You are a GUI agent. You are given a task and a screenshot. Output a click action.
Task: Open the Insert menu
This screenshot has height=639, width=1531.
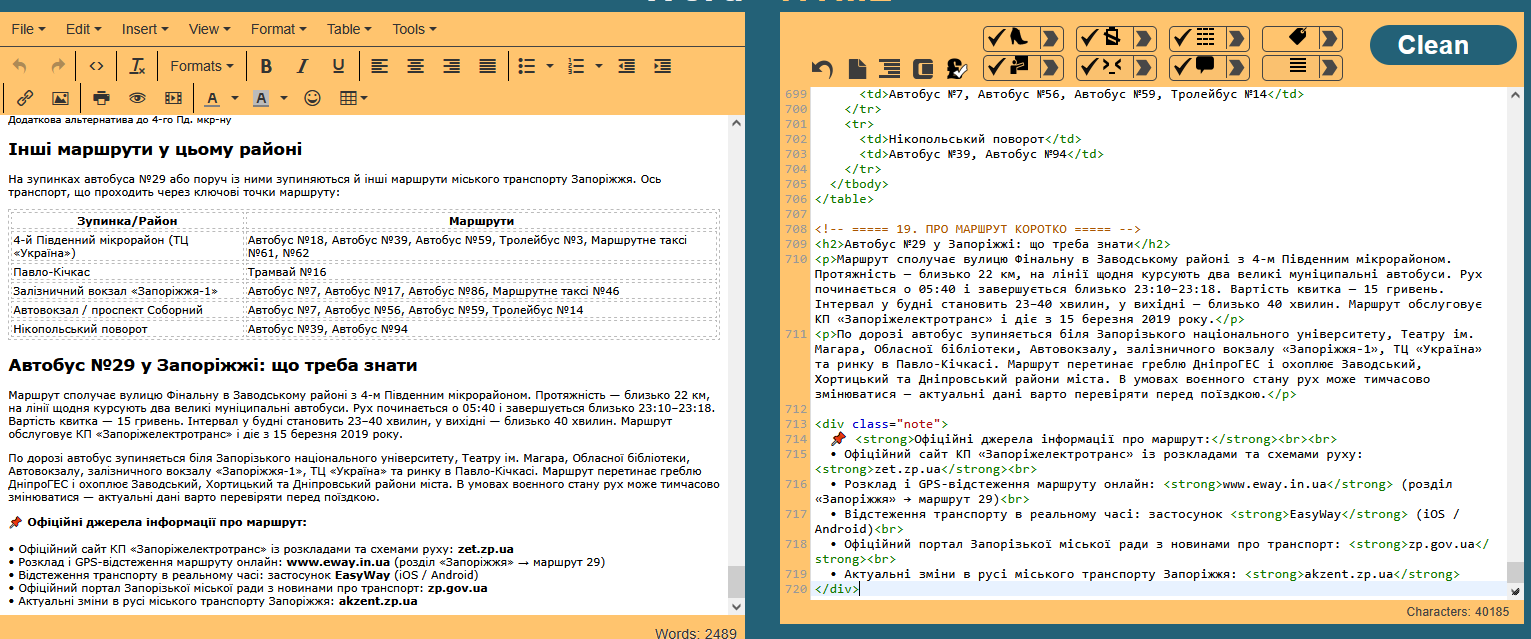coord(145,29)
